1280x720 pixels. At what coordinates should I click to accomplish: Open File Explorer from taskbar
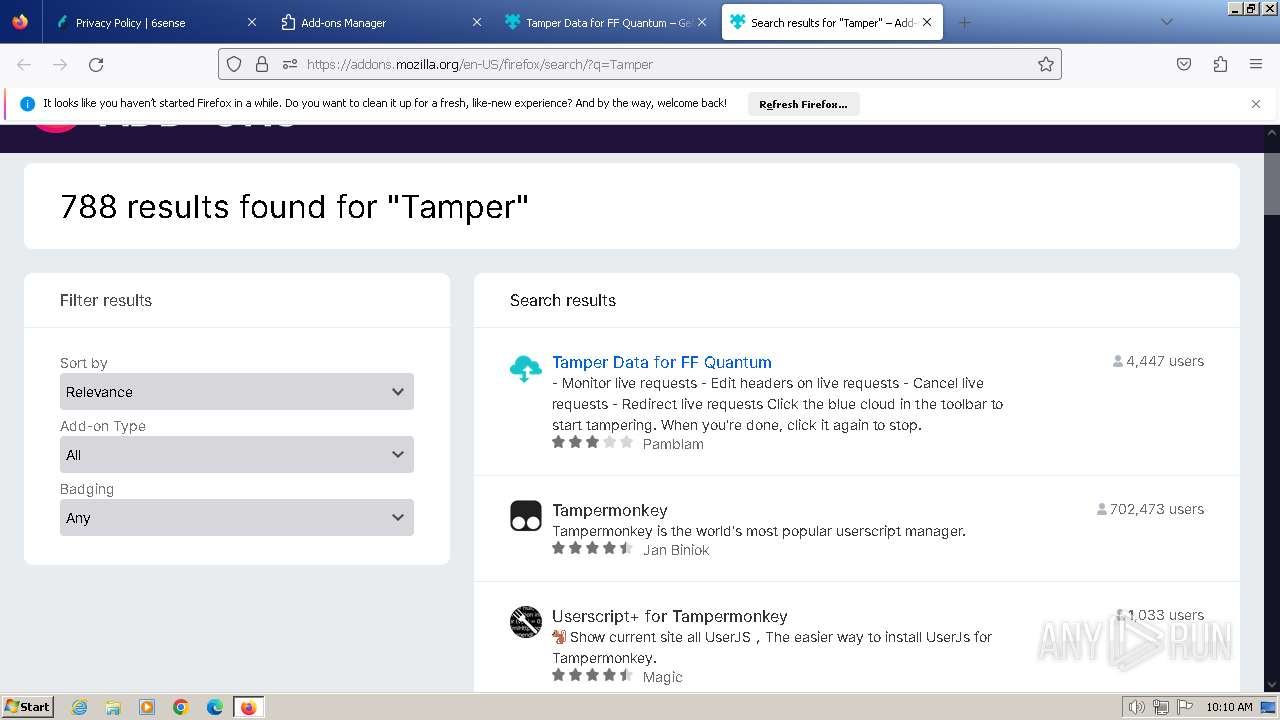pos(113,707)
